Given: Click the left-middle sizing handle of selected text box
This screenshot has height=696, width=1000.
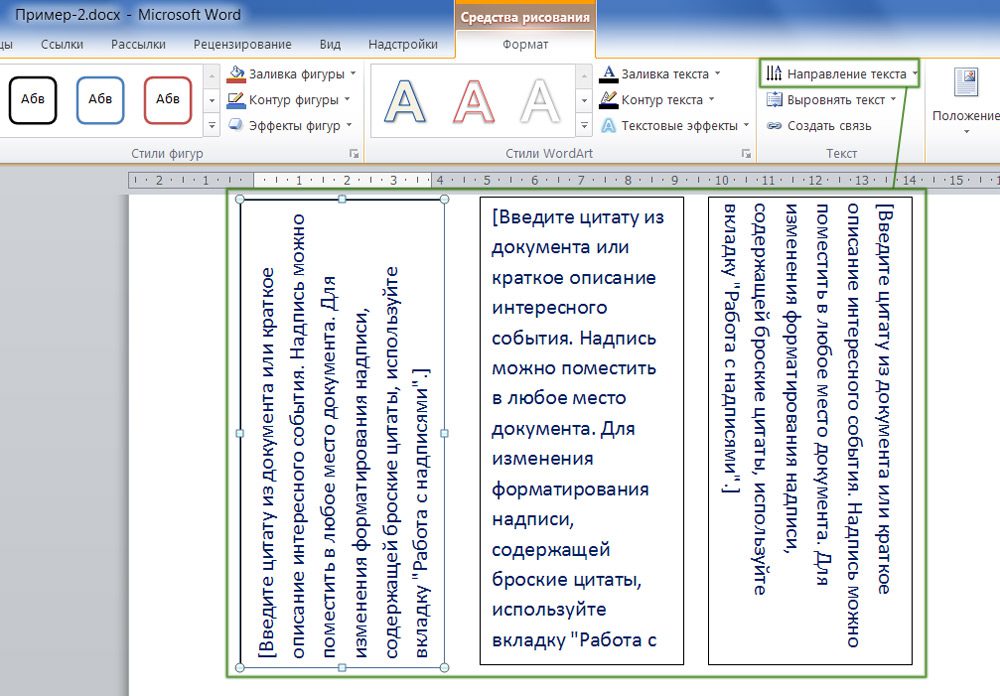Looking at the screenshot, I should click(240, 433).
